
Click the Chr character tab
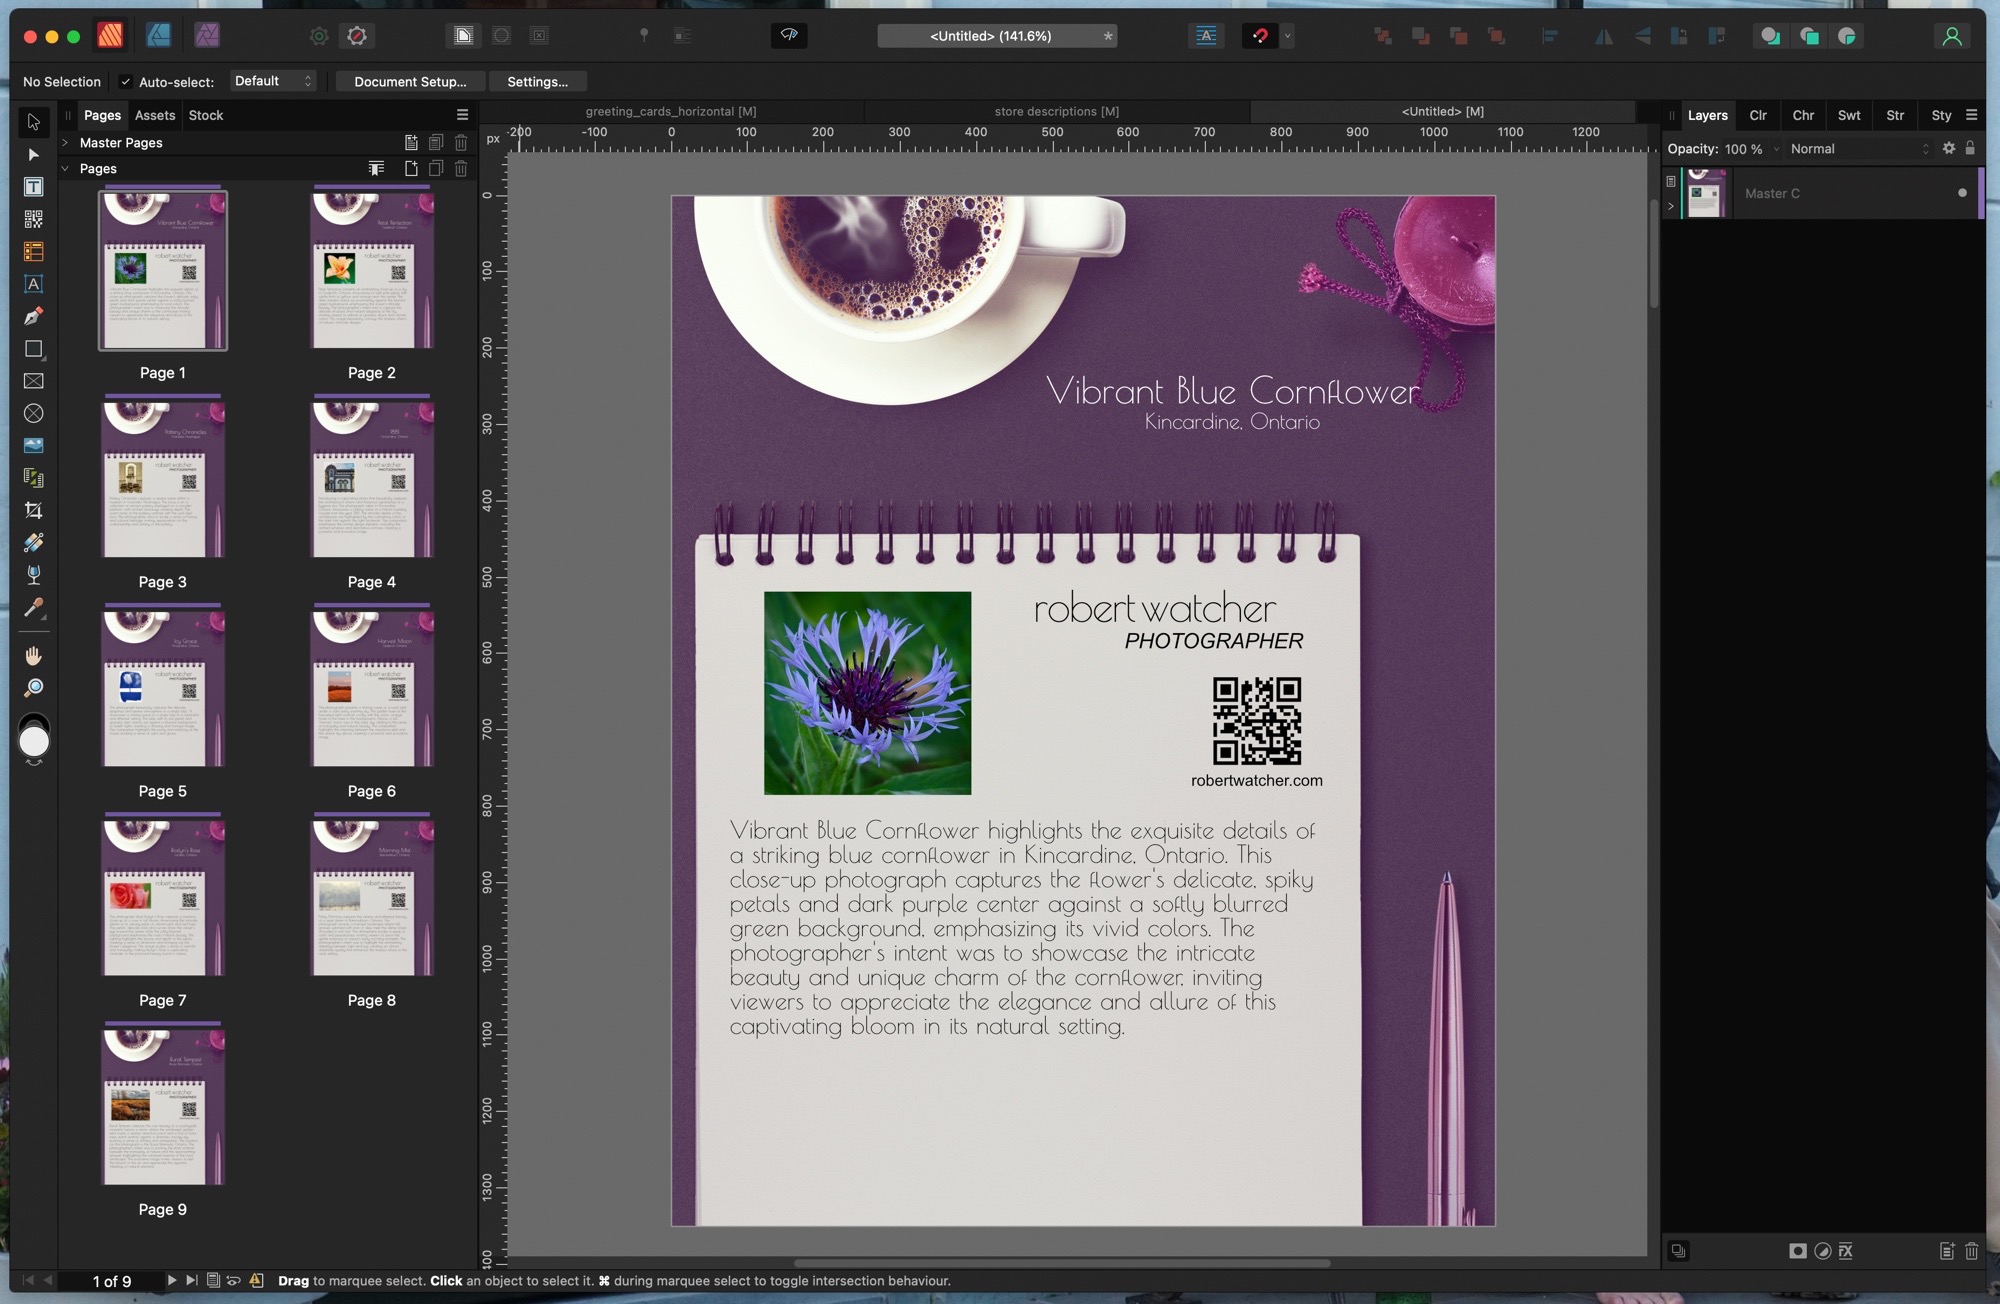[x=1803, y=115]
